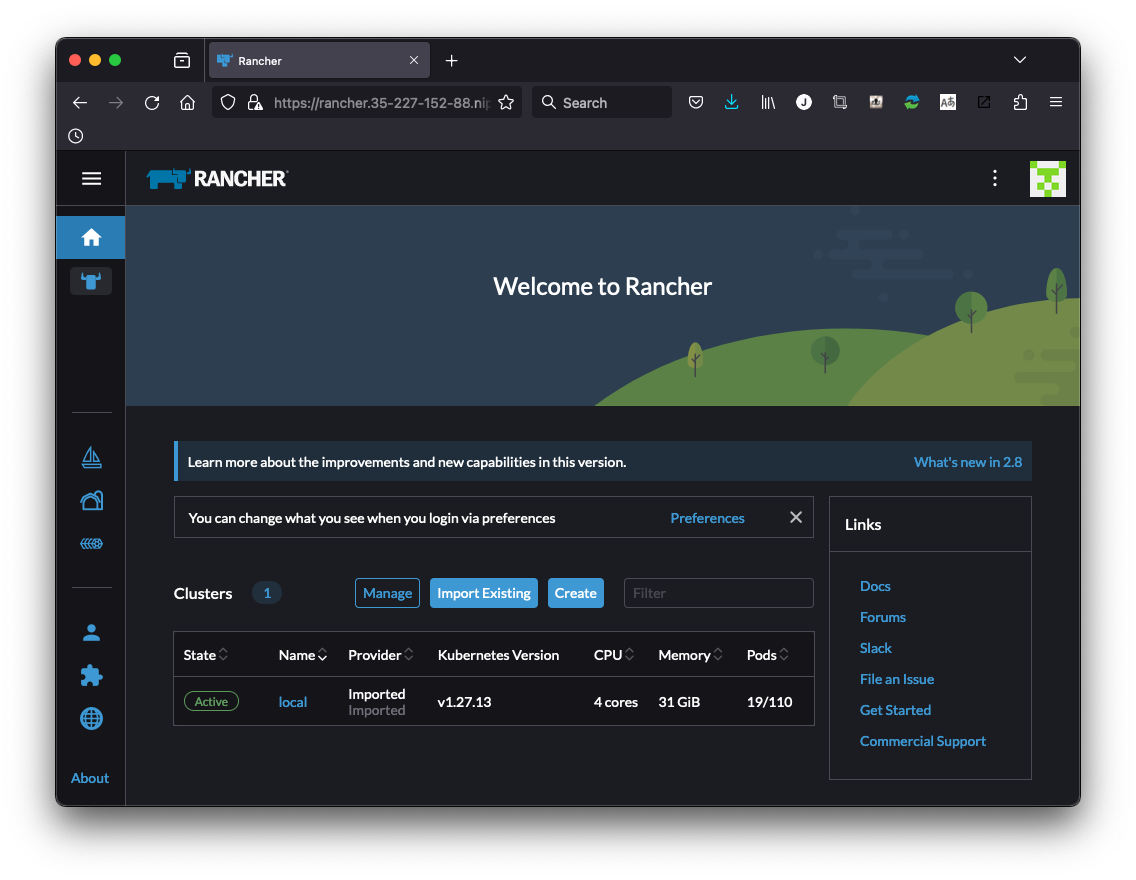1136x880 pixels.
Task: Open the Firefox application menu
Action: click(1056, 103)
